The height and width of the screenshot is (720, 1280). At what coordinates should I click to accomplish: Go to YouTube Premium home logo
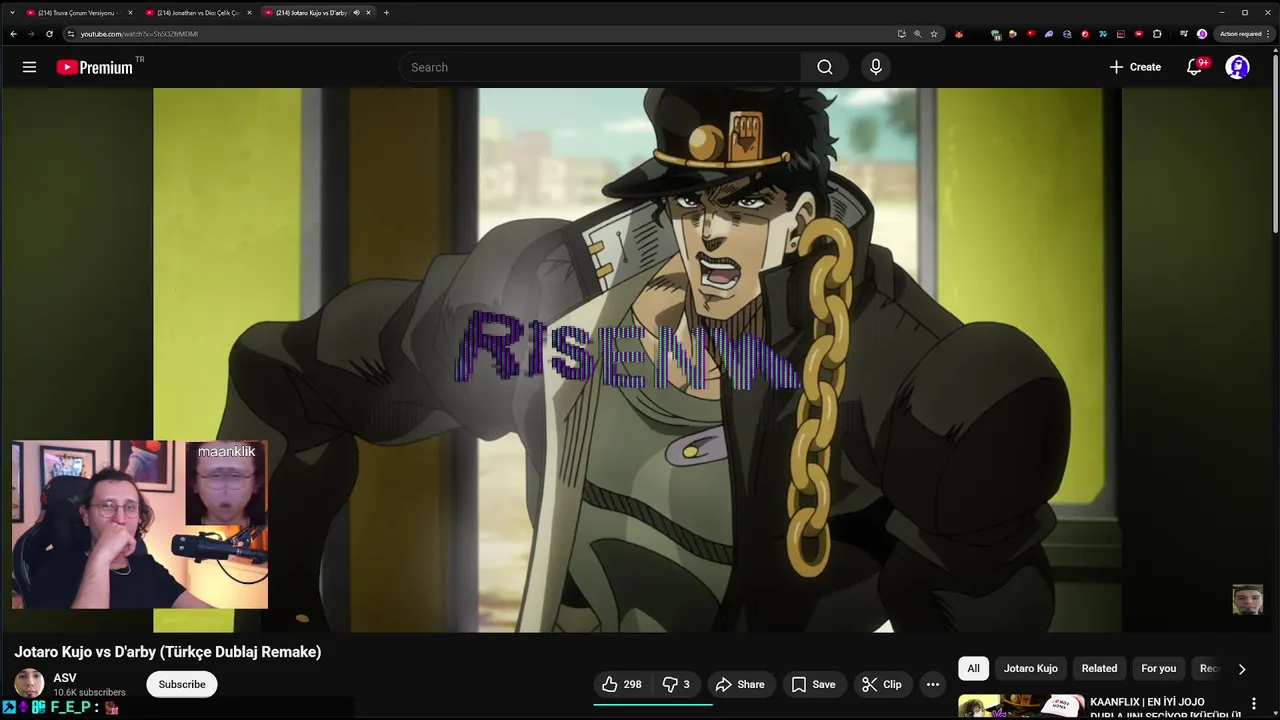click(94, 67)
